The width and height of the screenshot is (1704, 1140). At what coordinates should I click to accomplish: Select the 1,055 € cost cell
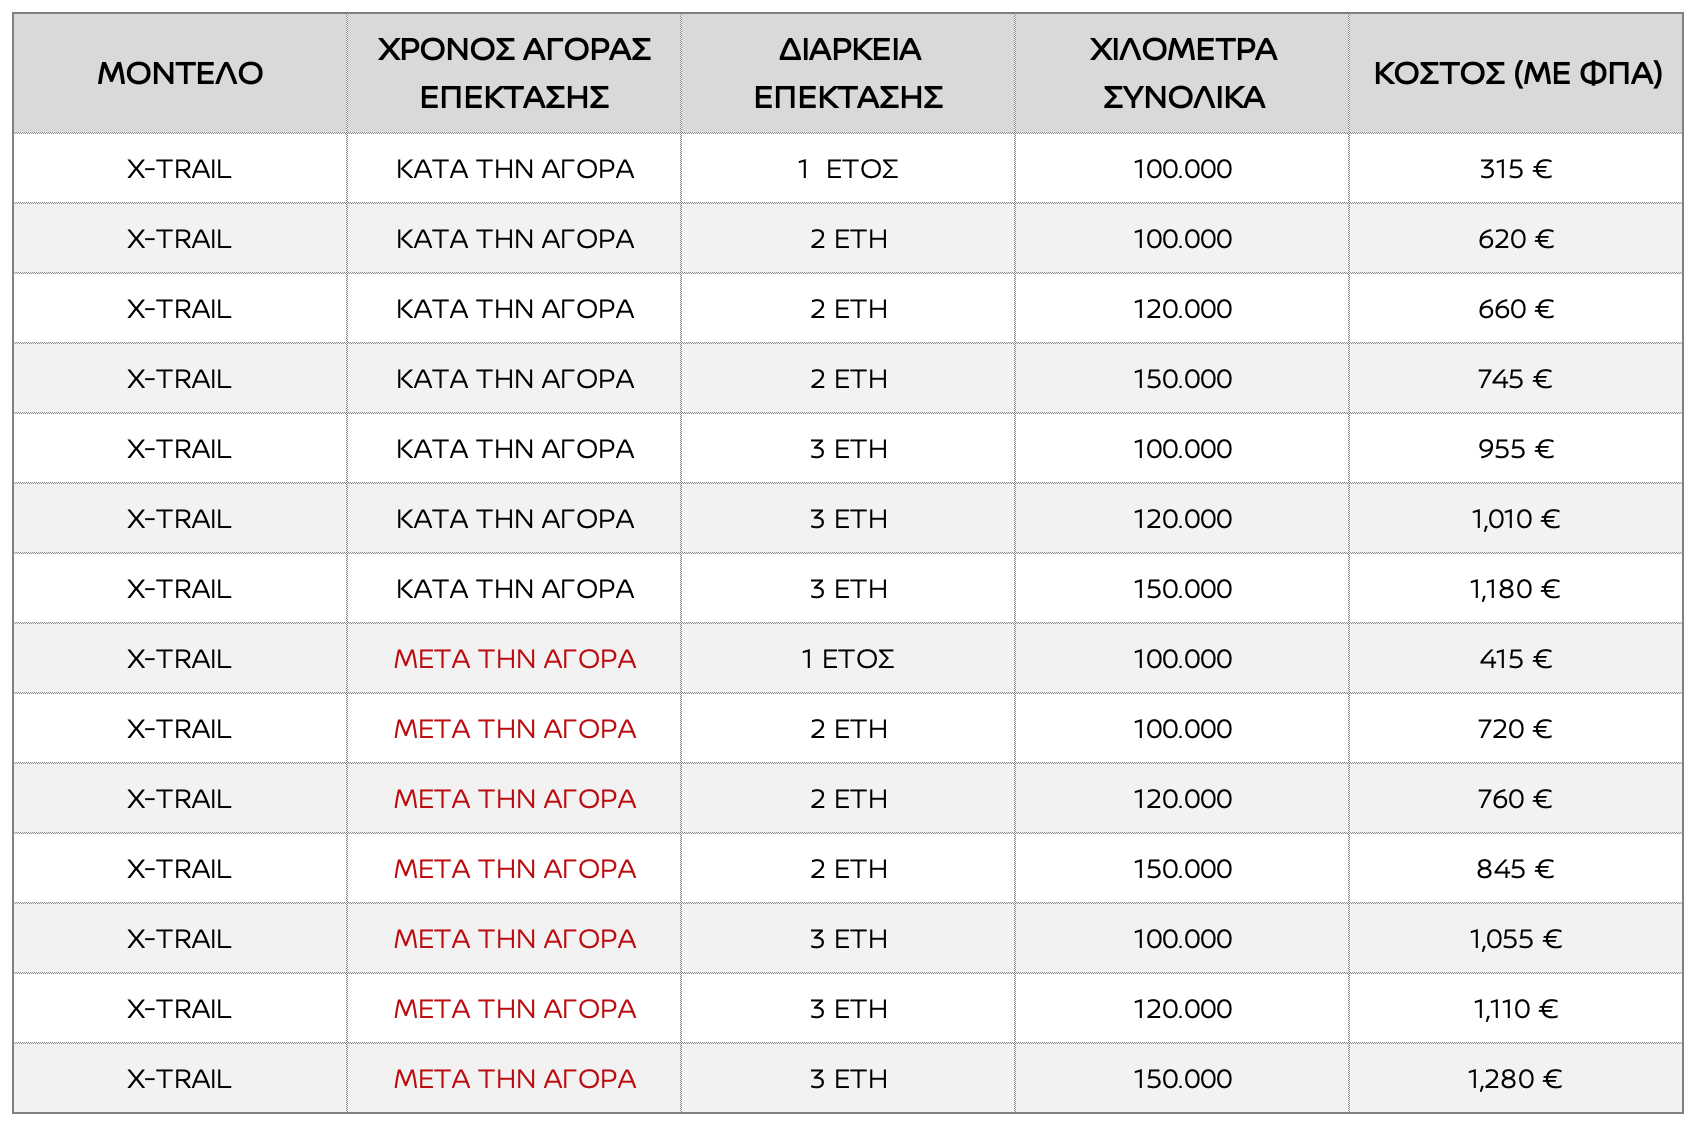click(1515, 939)
